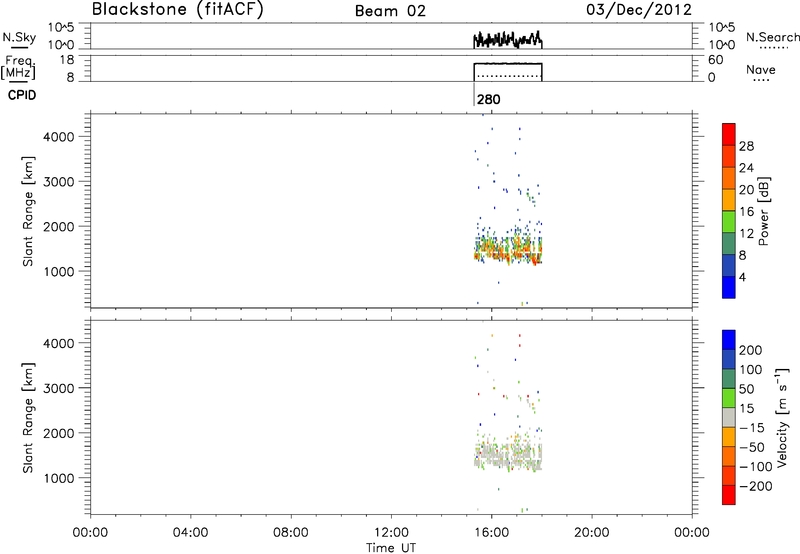Click the '12:00' time tick label

pos(391,533)
